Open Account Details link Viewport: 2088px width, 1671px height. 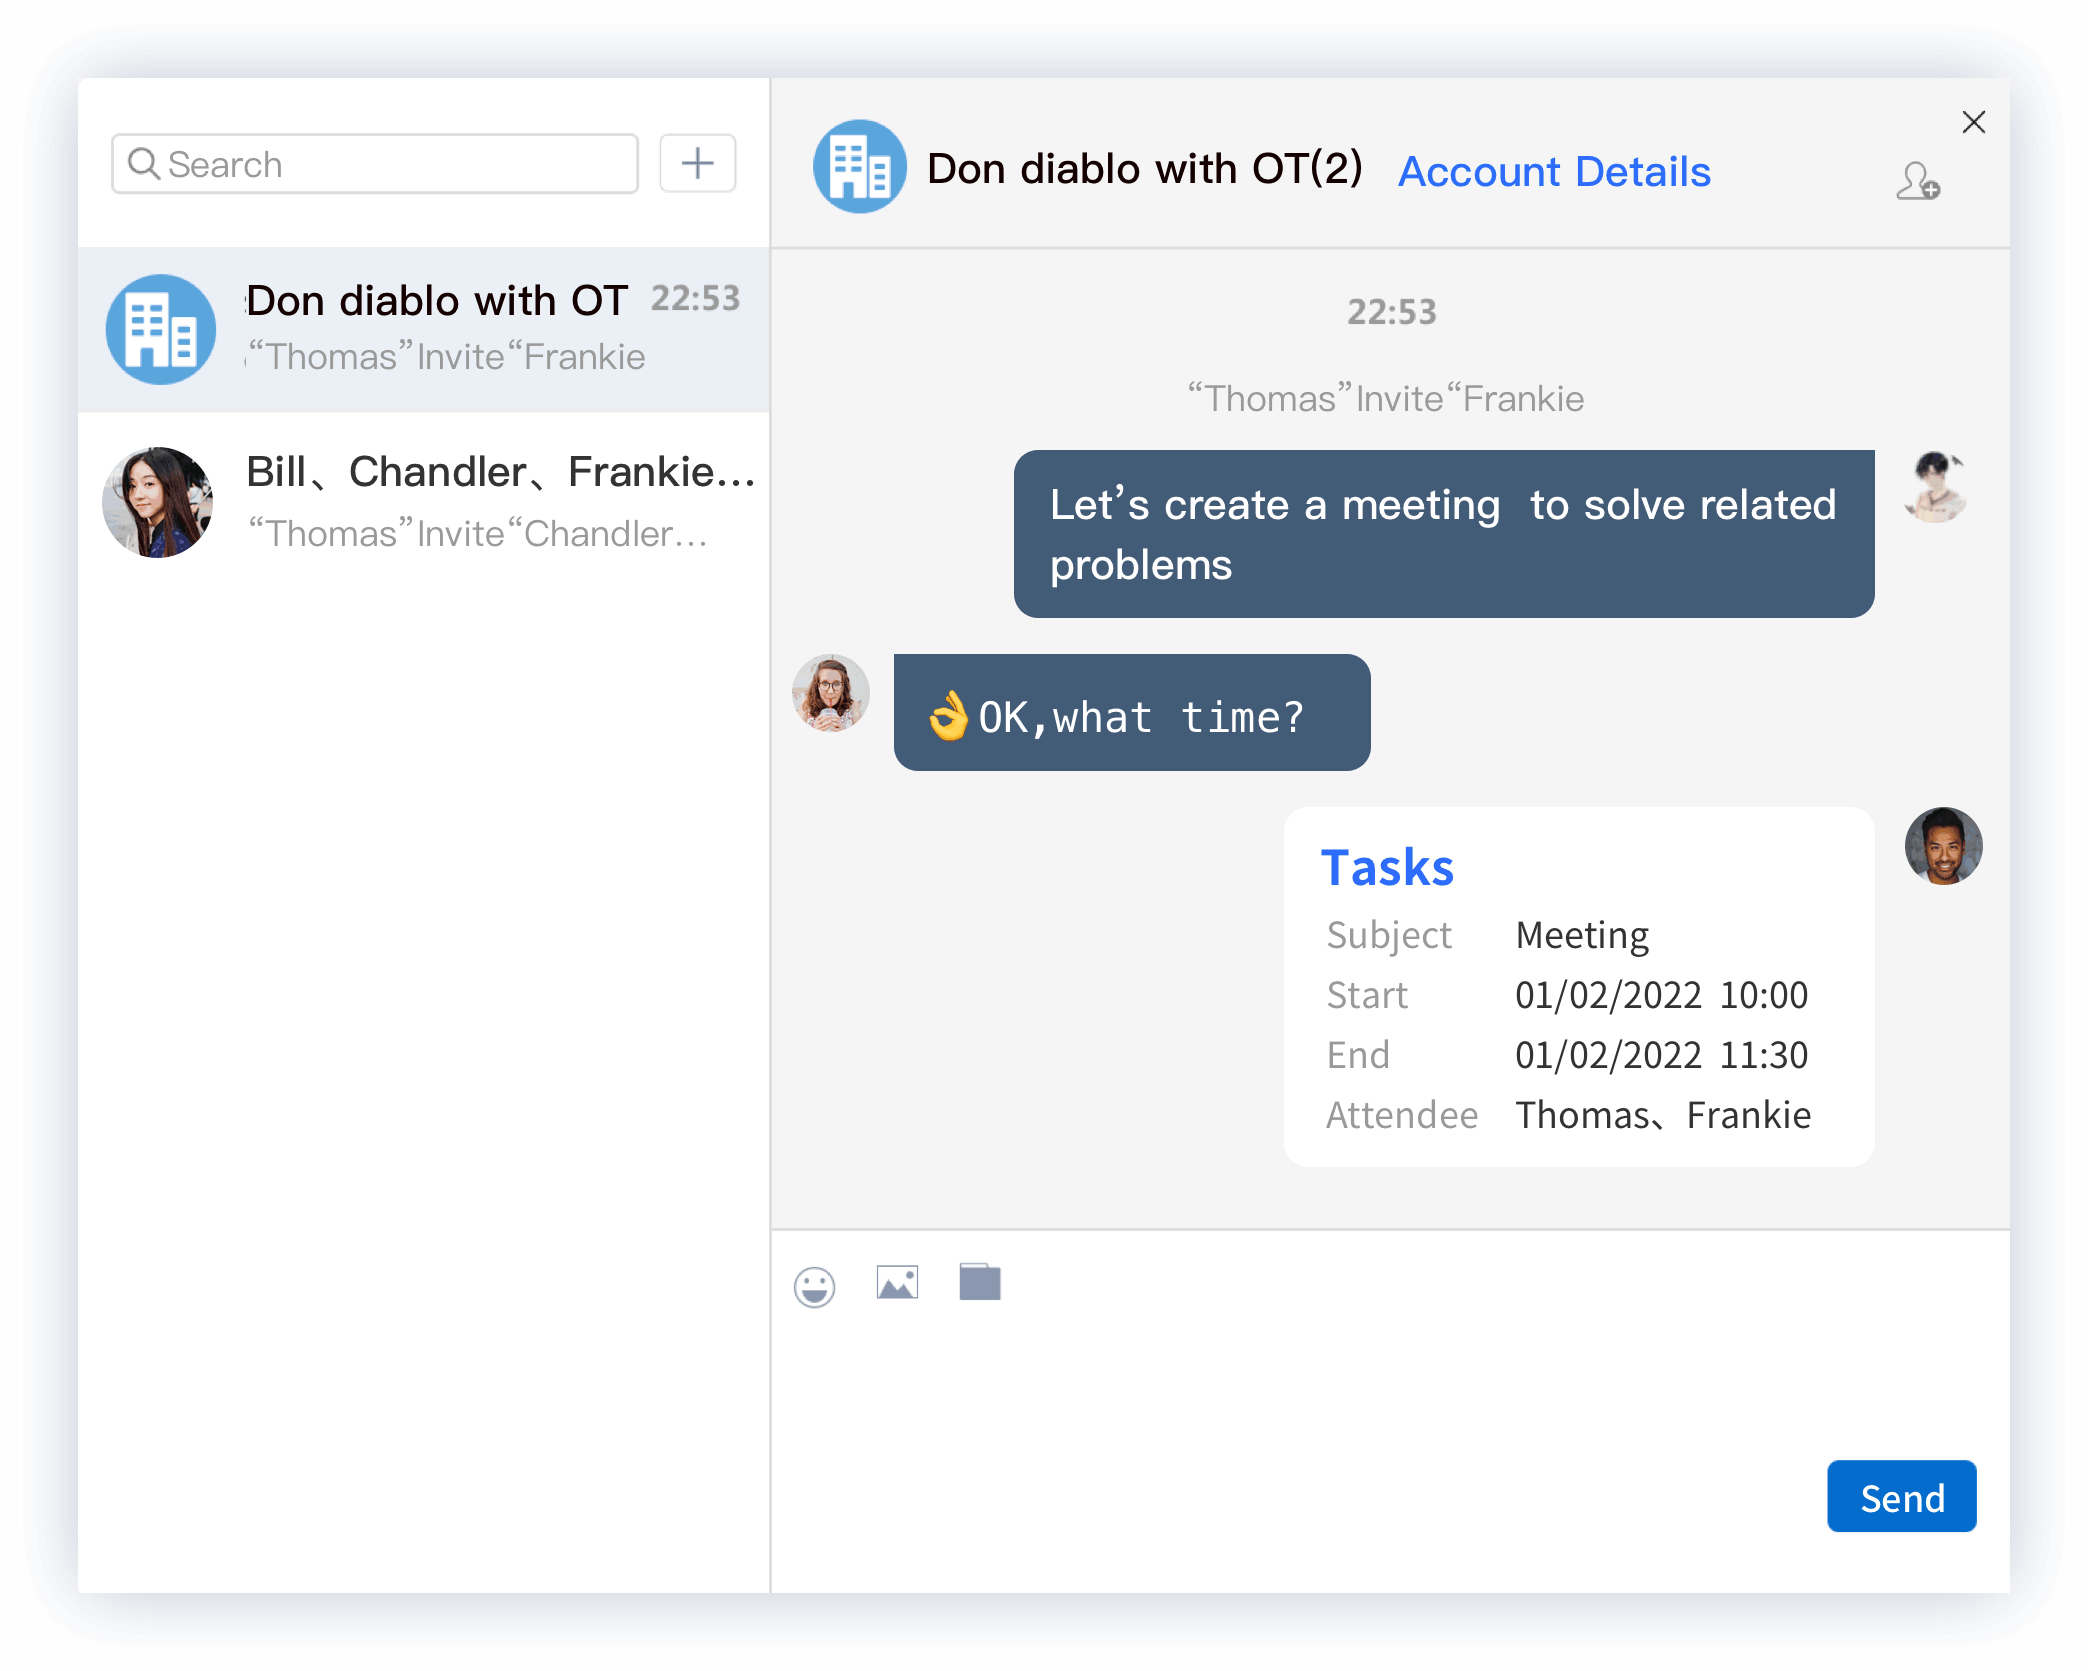[x=1554, y=172]
